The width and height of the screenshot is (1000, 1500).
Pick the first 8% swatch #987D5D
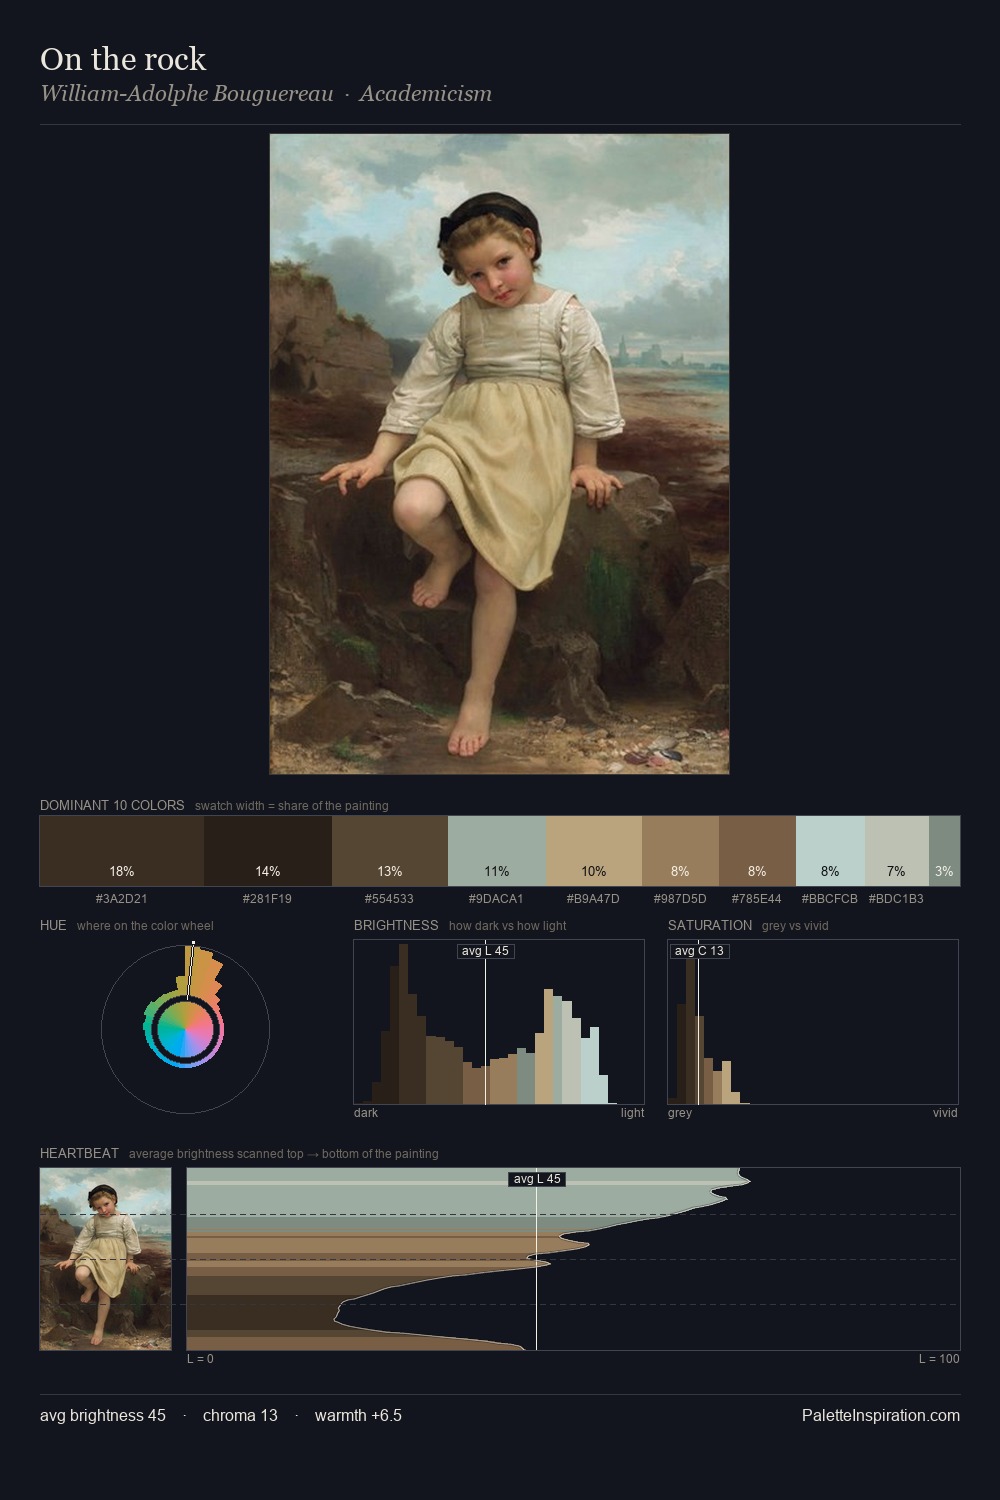pyautogui.click(x=680, y=851)
